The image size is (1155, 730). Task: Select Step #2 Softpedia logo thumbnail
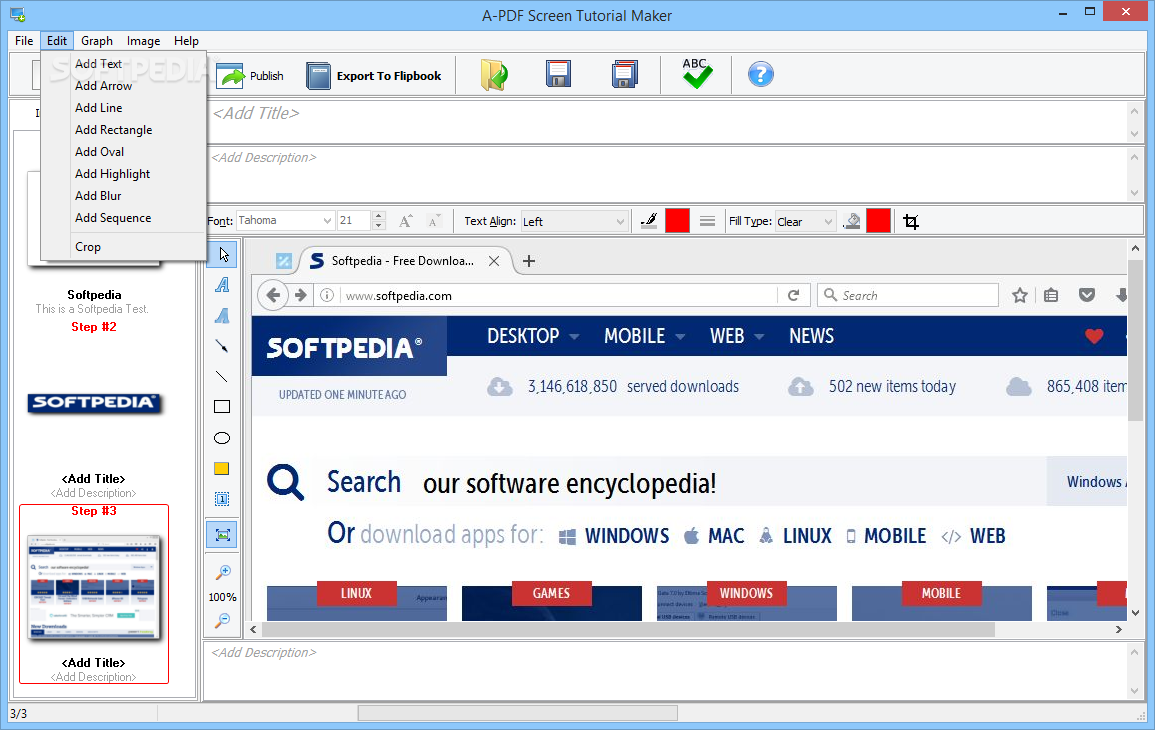coord(94,402)
